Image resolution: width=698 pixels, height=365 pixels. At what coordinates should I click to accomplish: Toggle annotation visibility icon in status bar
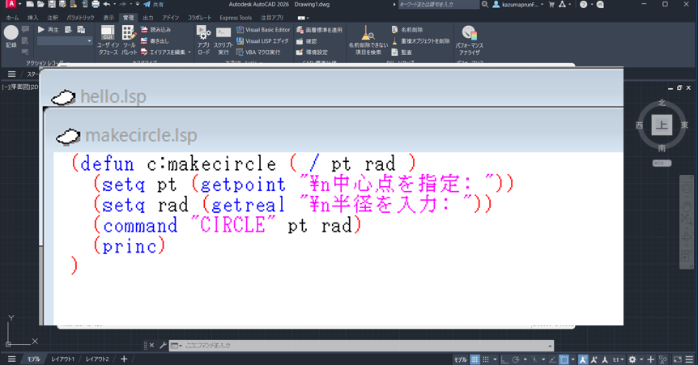(583, 359)
